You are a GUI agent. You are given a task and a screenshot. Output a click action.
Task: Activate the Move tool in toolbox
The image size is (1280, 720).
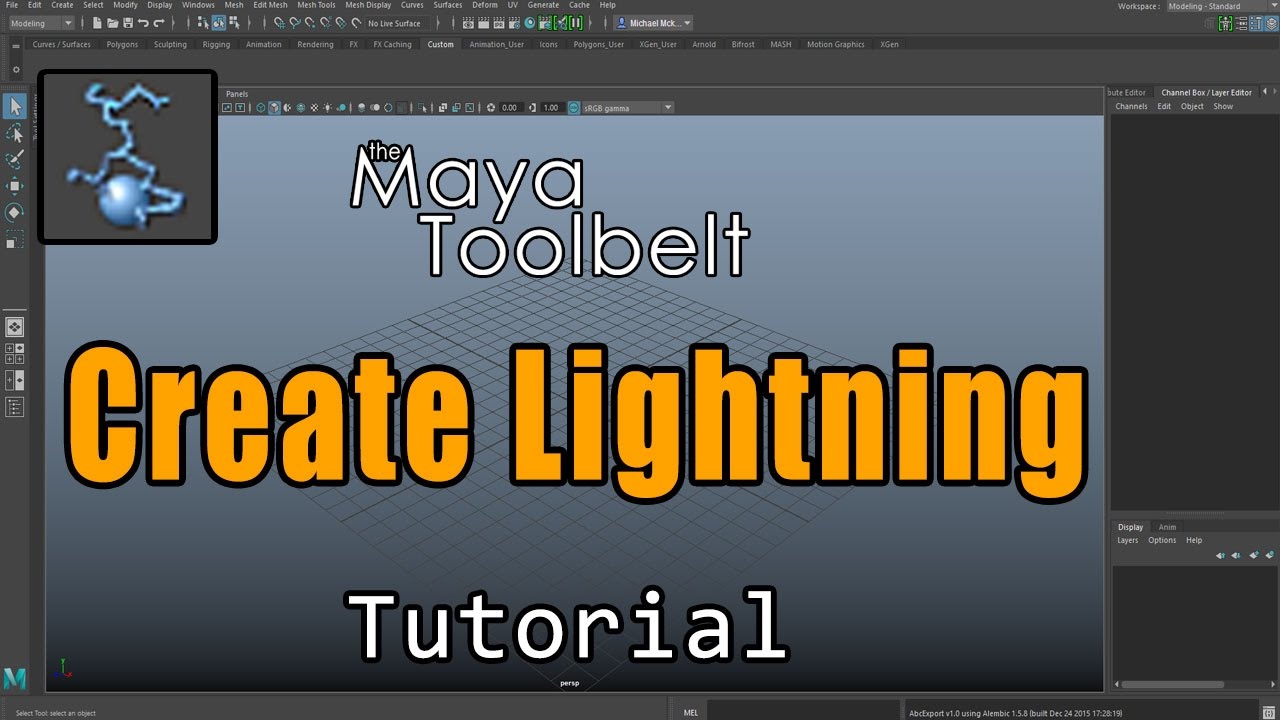coord(15,186)
